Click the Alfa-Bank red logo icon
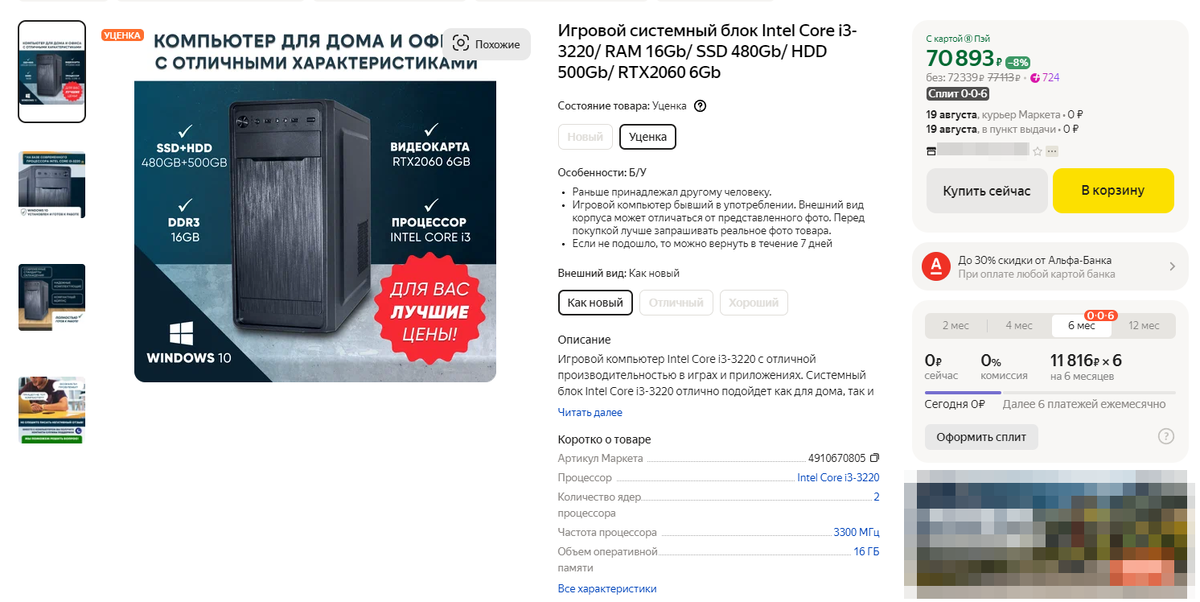The height and width of the screenshot is (602, 1200). pos(934,266)
